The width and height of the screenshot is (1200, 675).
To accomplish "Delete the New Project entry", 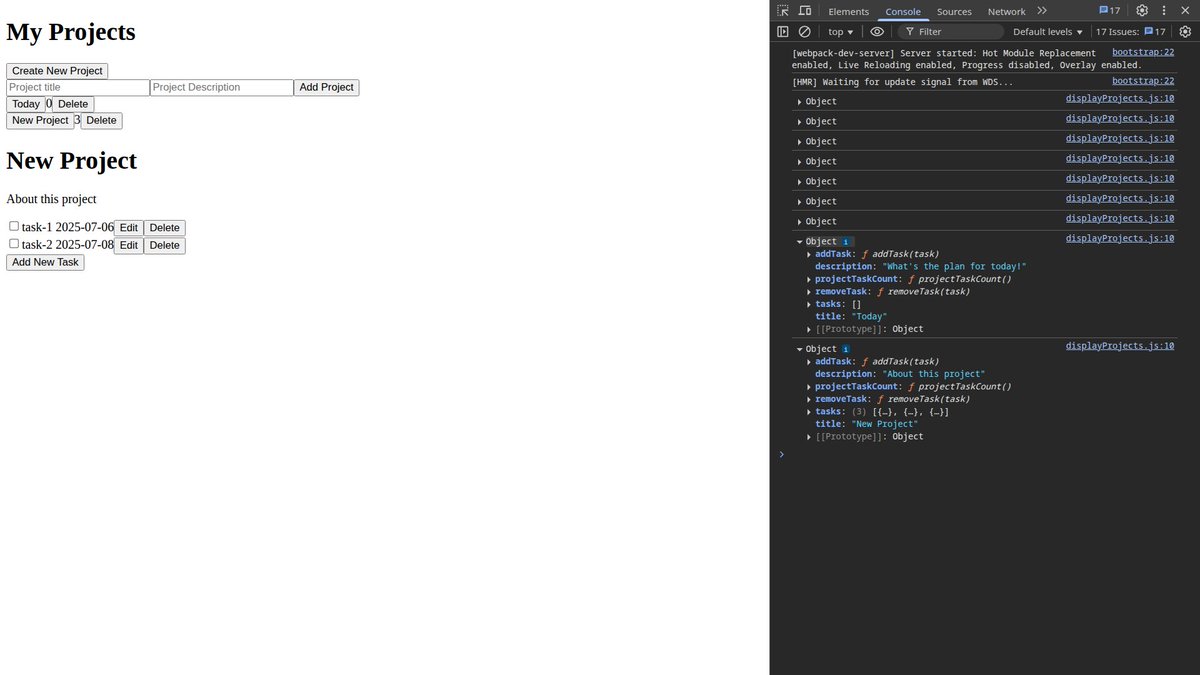I will [101, 120].
